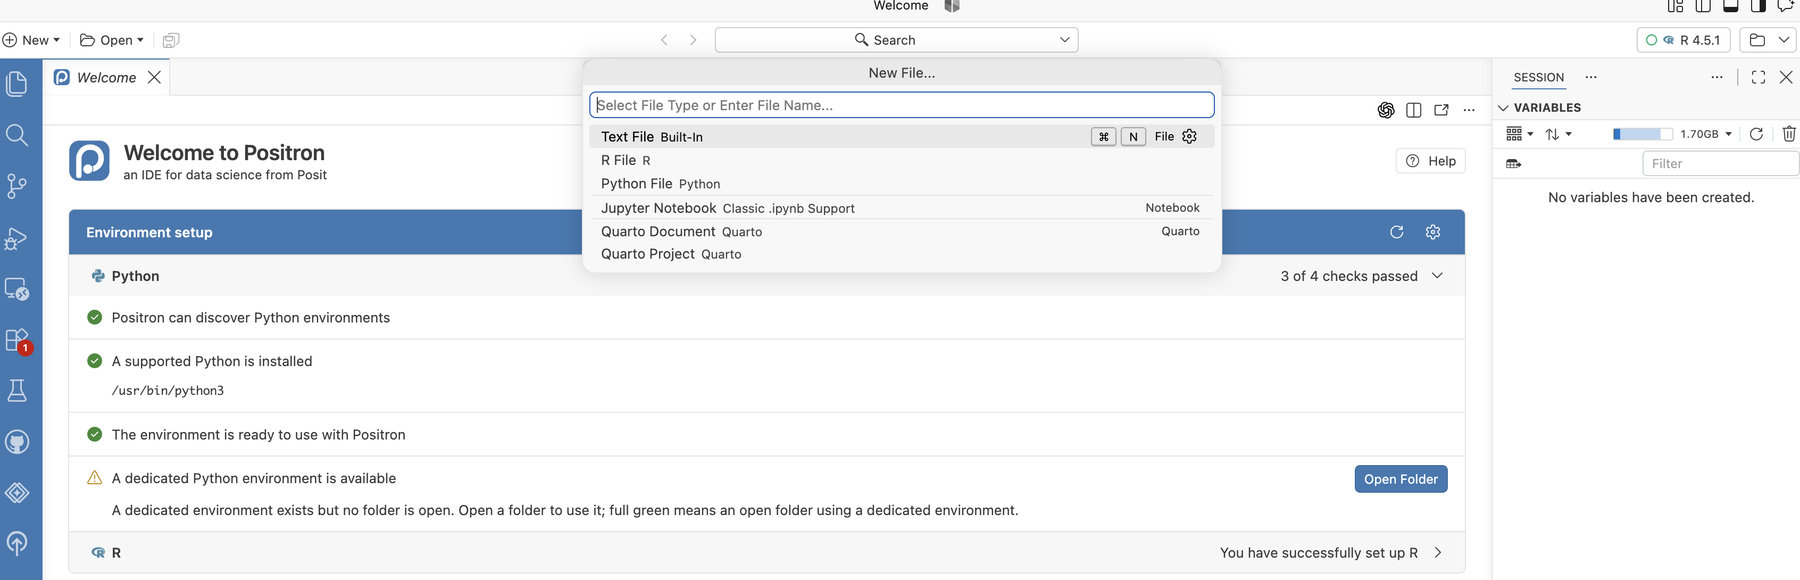Select the Welcome editor tab
The width and height of the screenshot is (1800, 580).
pos(106,77)
